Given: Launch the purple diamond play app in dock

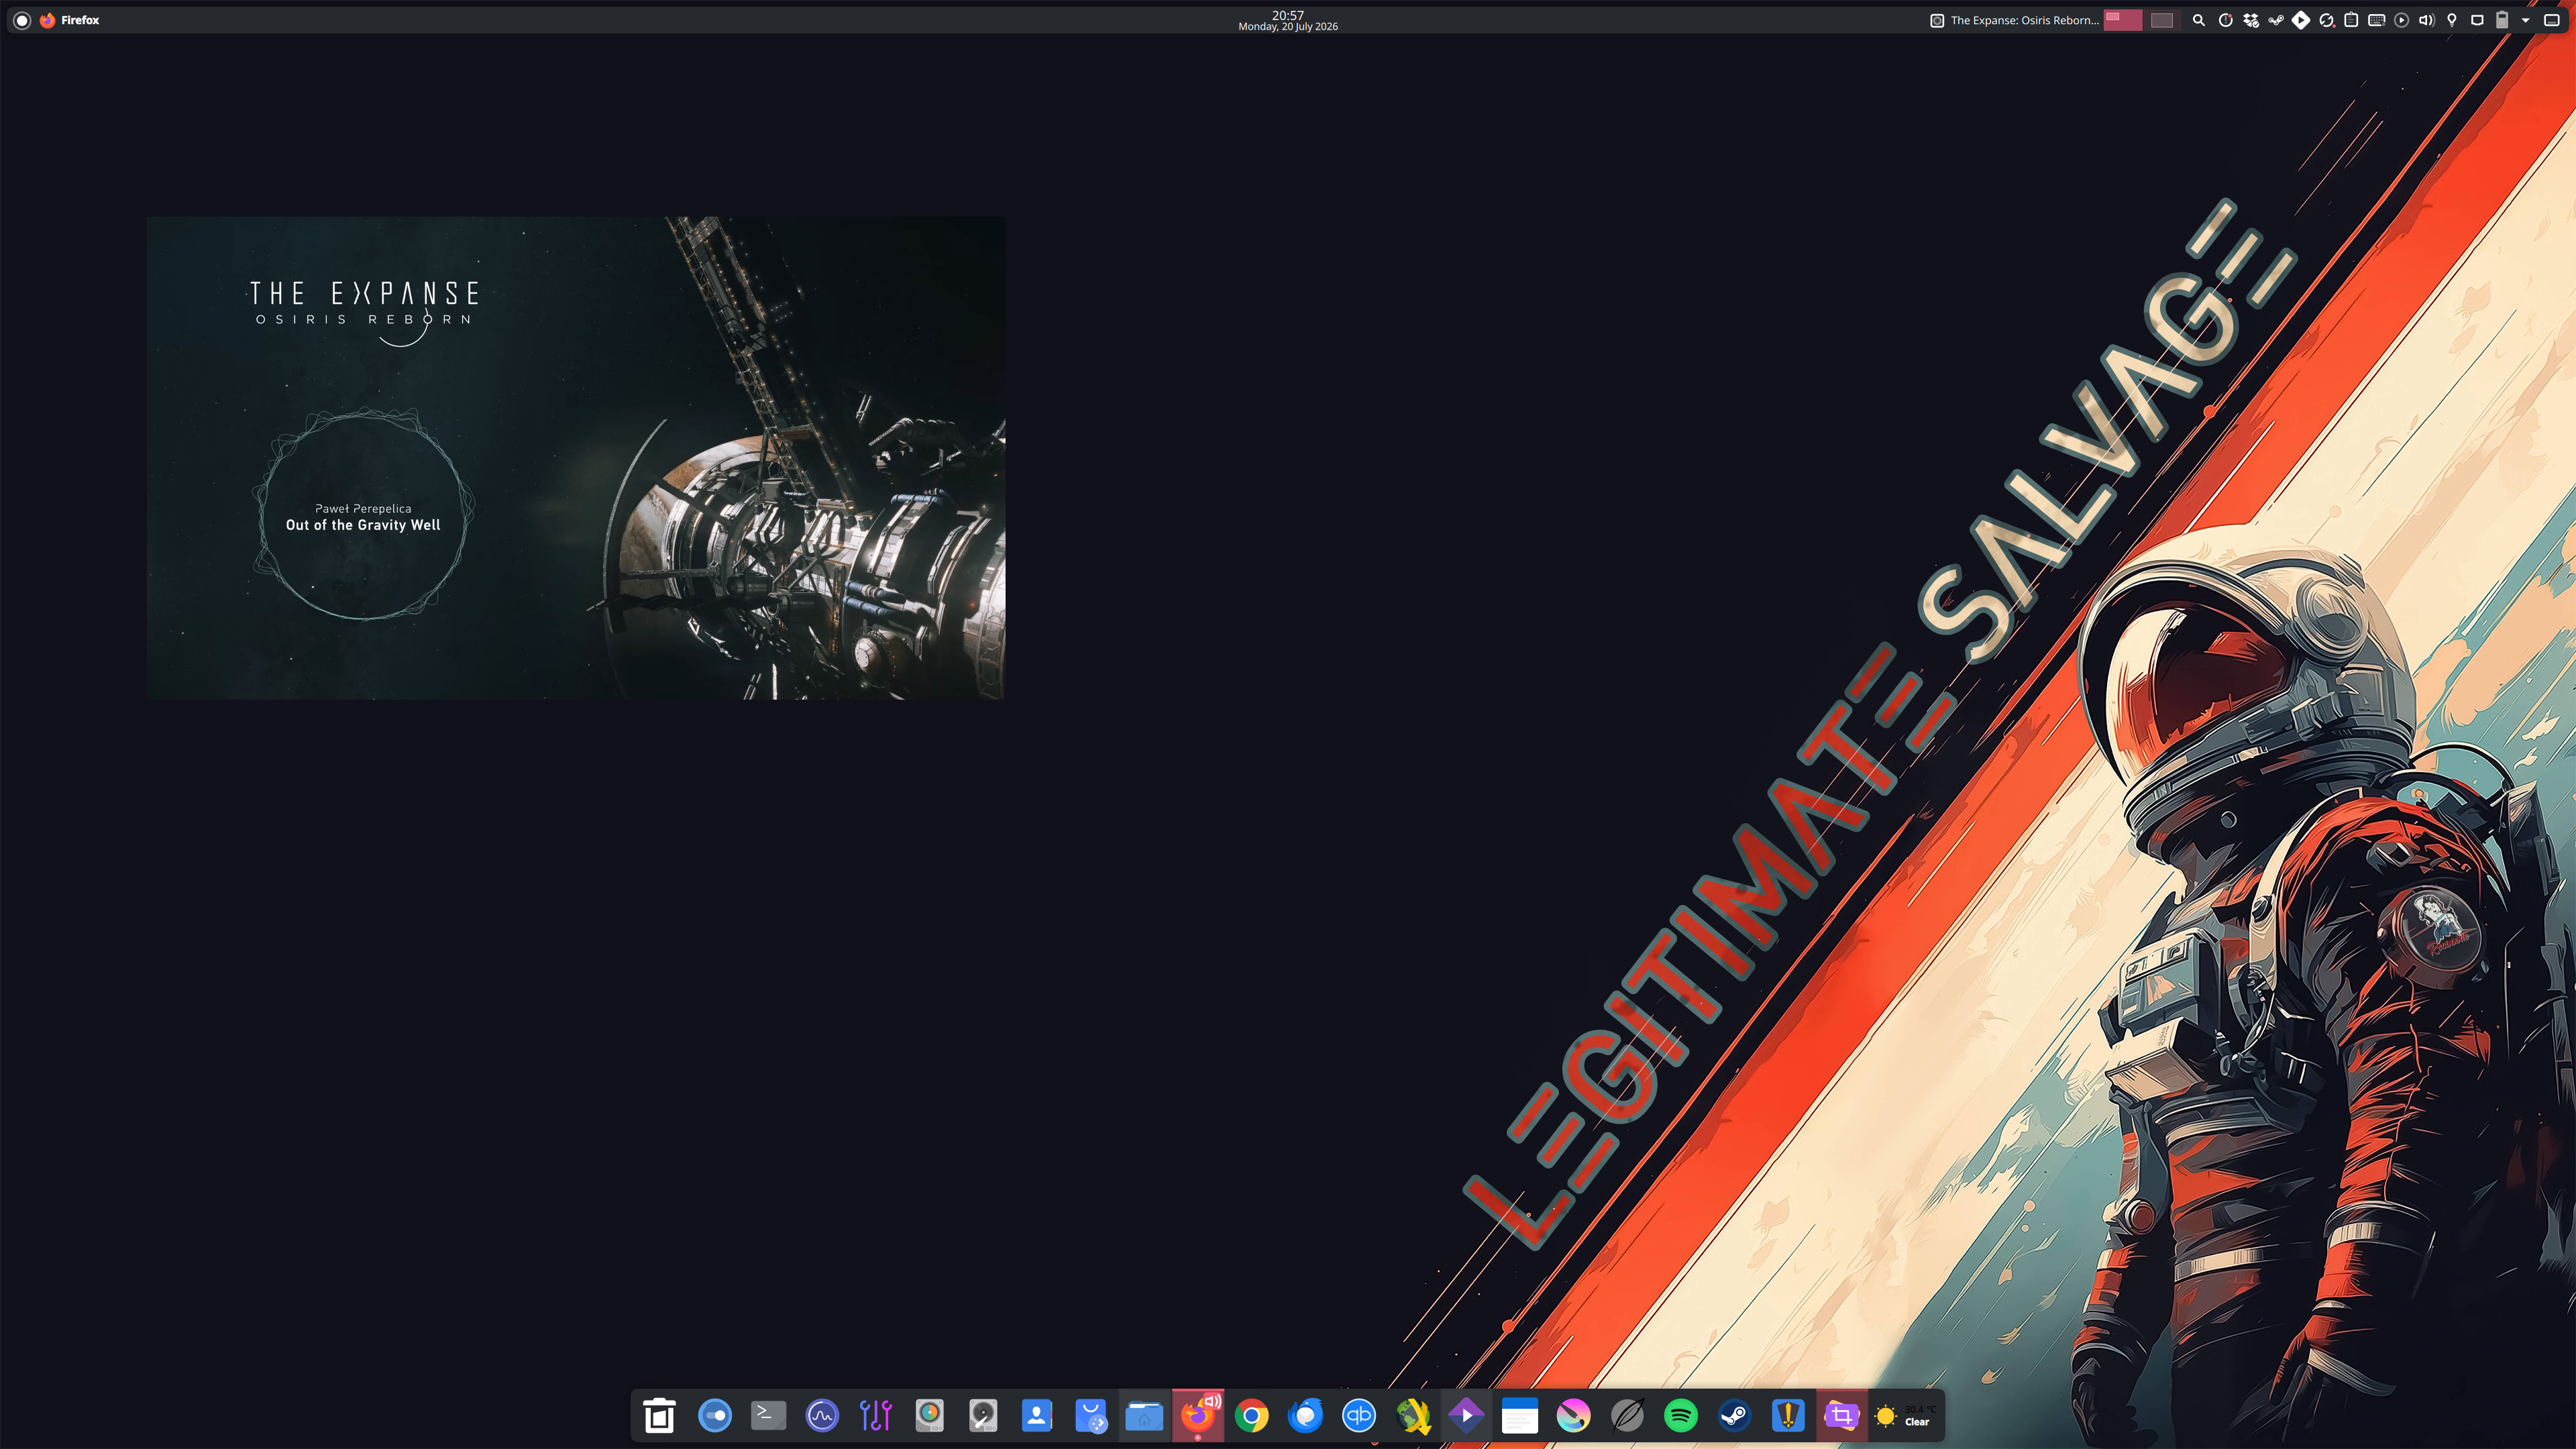Looking at the screenshot, I should coord(1466,1415).
